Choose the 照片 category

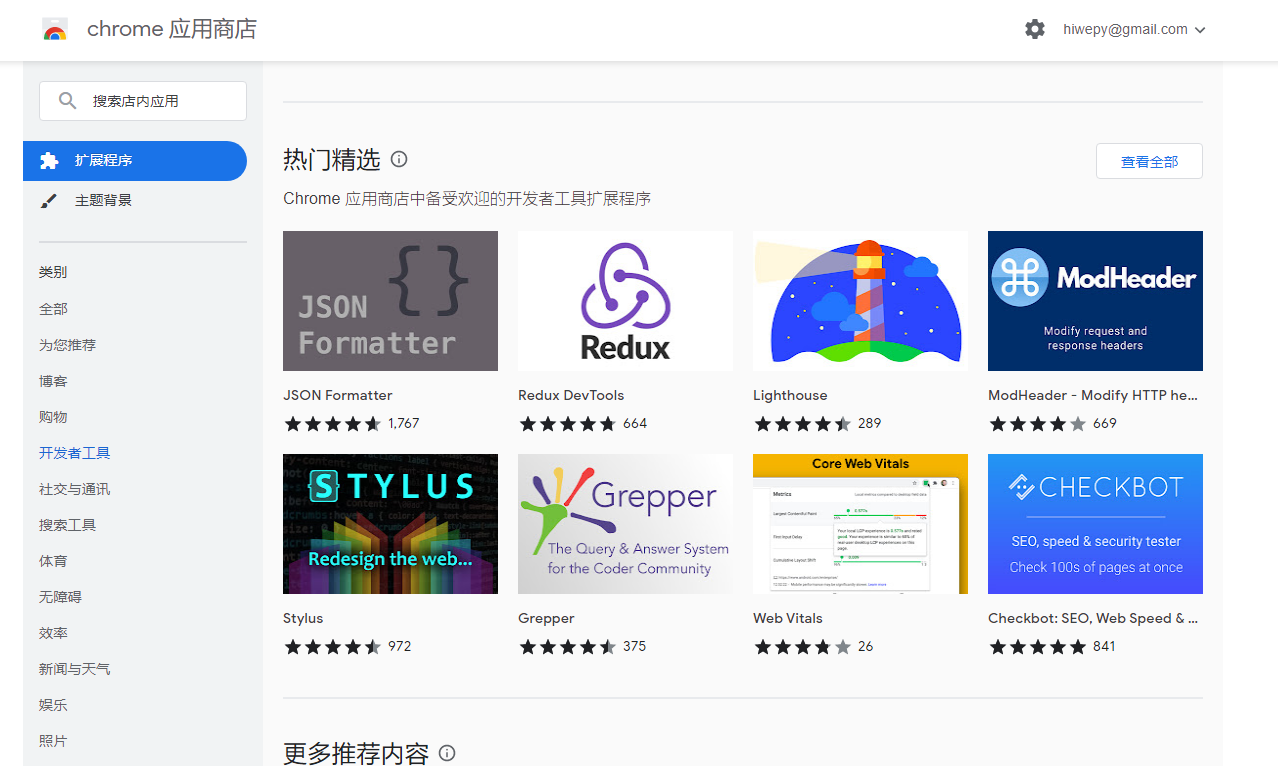pos(53,741)
